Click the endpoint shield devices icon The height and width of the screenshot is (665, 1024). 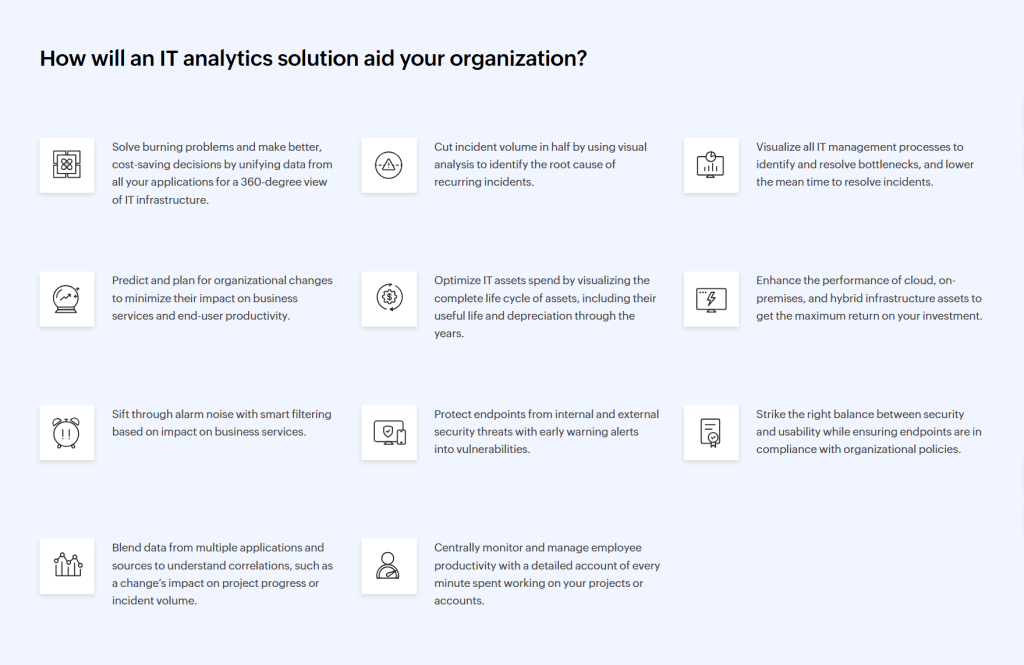(389, 432)
